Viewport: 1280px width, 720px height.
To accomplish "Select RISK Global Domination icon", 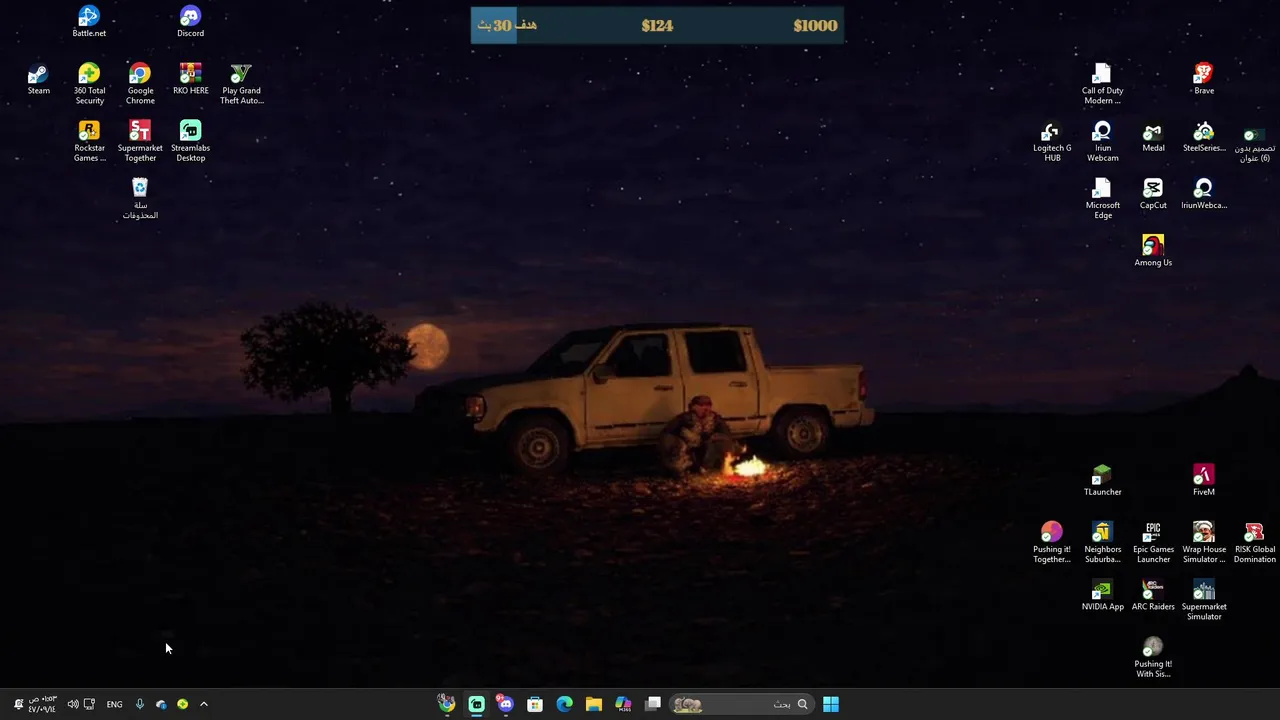I will coord(1254,542).
